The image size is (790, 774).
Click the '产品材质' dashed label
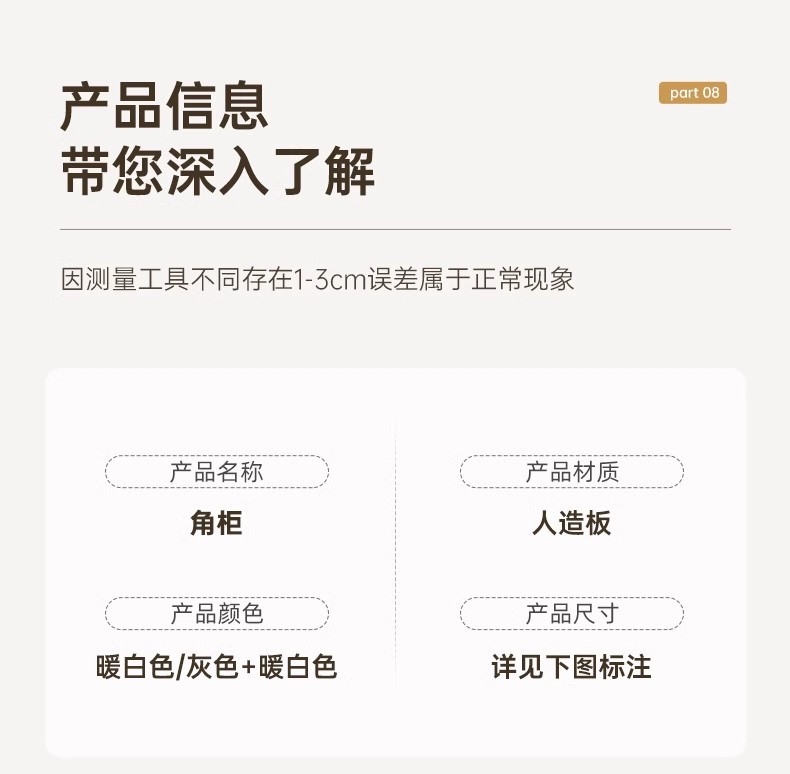tap(572, 472)
